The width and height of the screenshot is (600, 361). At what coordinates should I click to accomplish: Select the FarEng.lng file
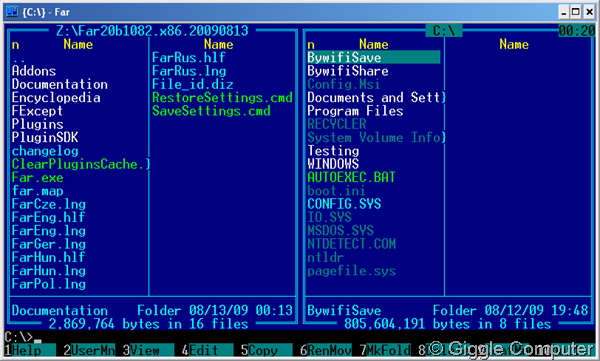(49, 231)
